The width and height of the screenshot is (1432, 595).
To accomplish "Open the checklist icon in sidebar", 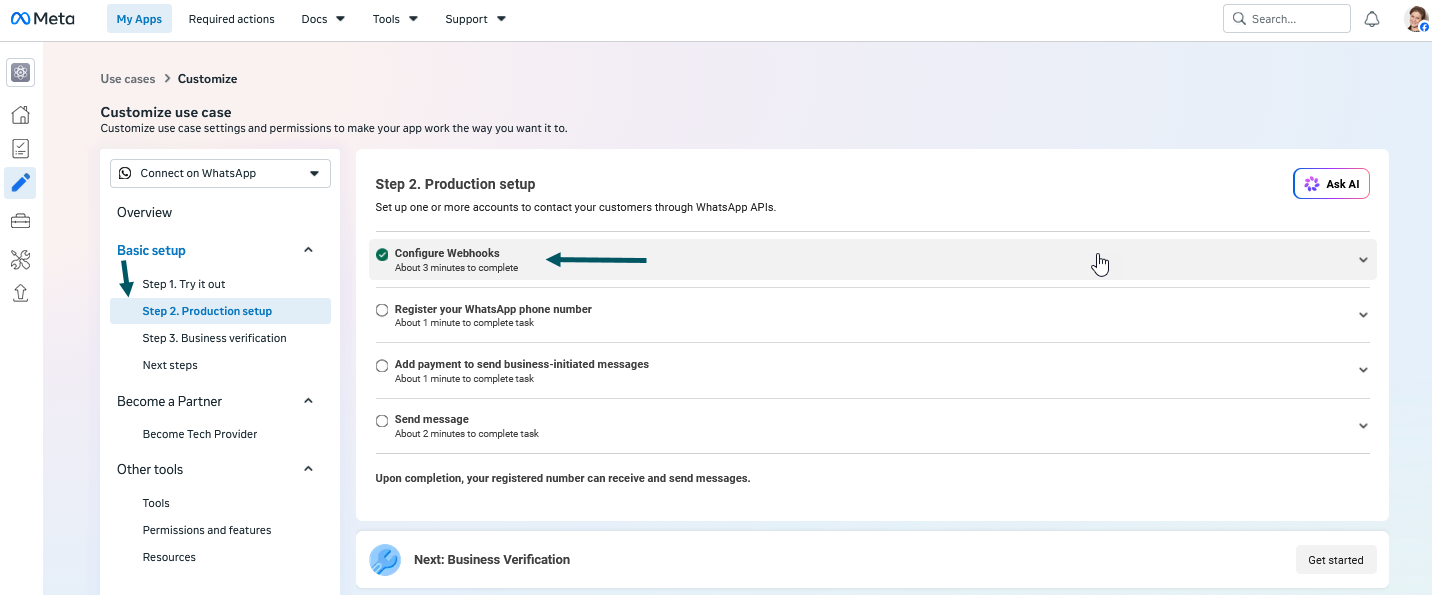I will pyautogui.click(x=20, y=149).
